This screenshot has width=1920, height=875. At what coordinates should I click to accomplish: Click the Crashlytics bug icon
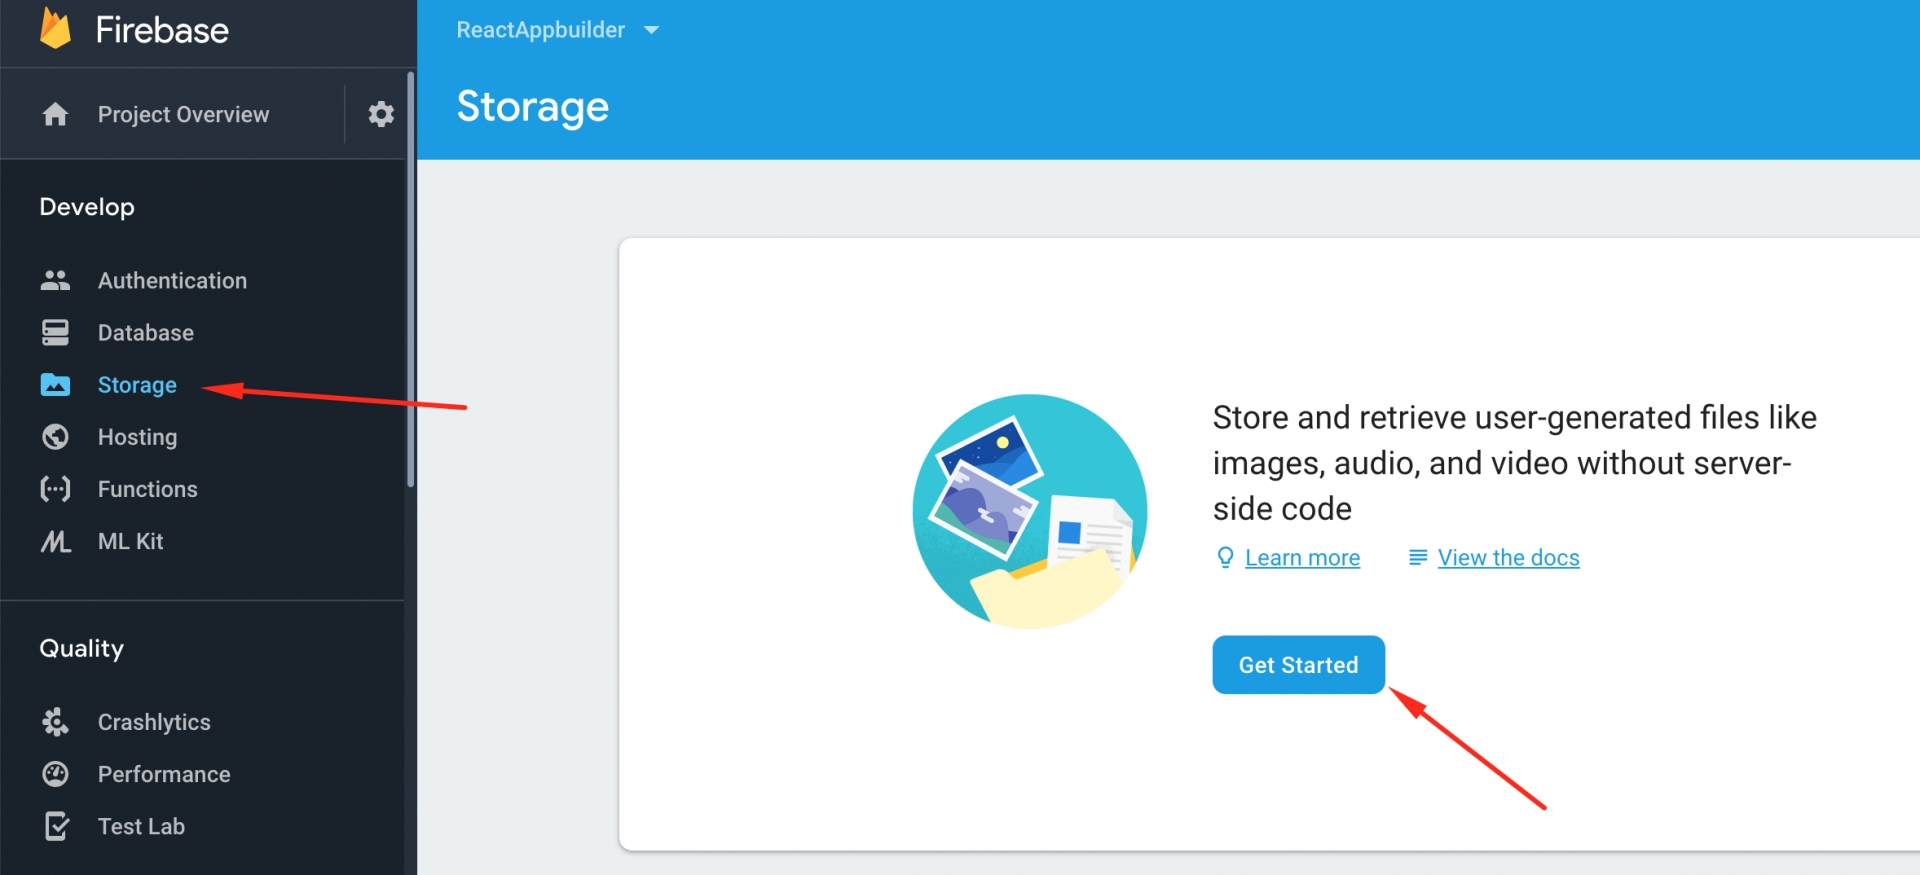[x=56, y=722]
